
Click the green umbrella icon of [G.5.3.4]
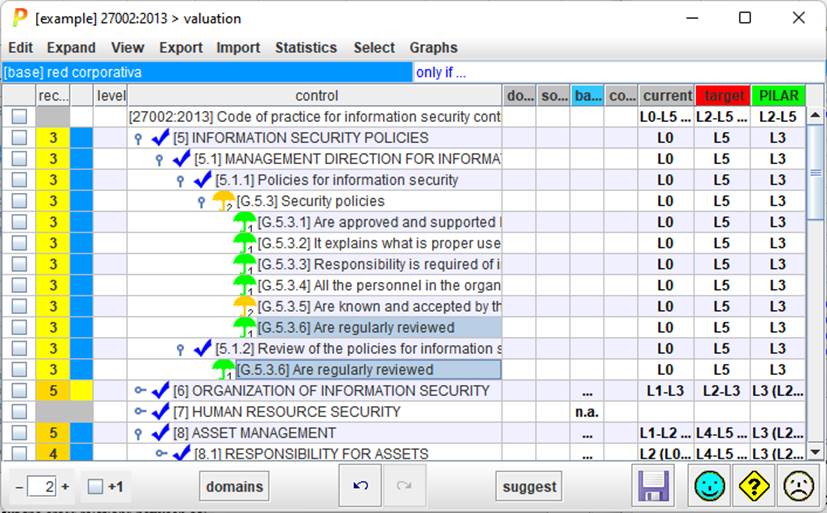pos(244,285)
